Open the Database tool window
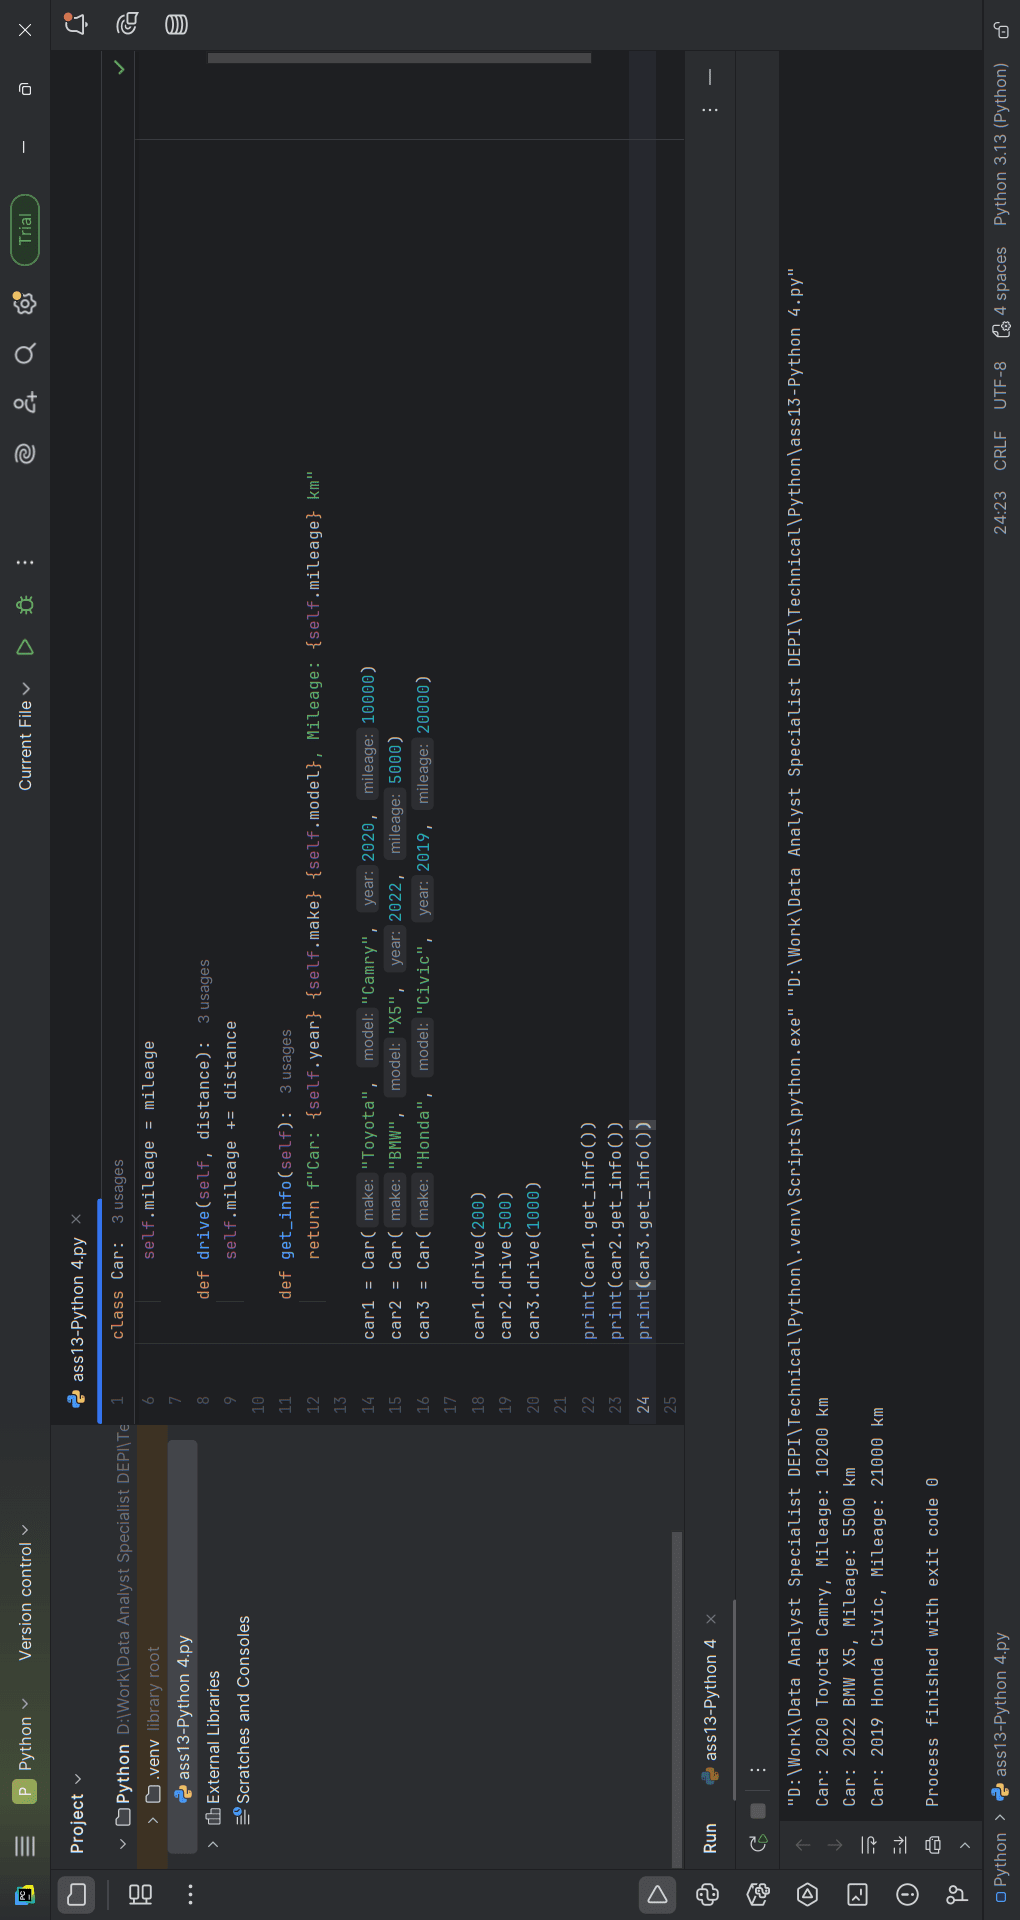 [176, 24]
